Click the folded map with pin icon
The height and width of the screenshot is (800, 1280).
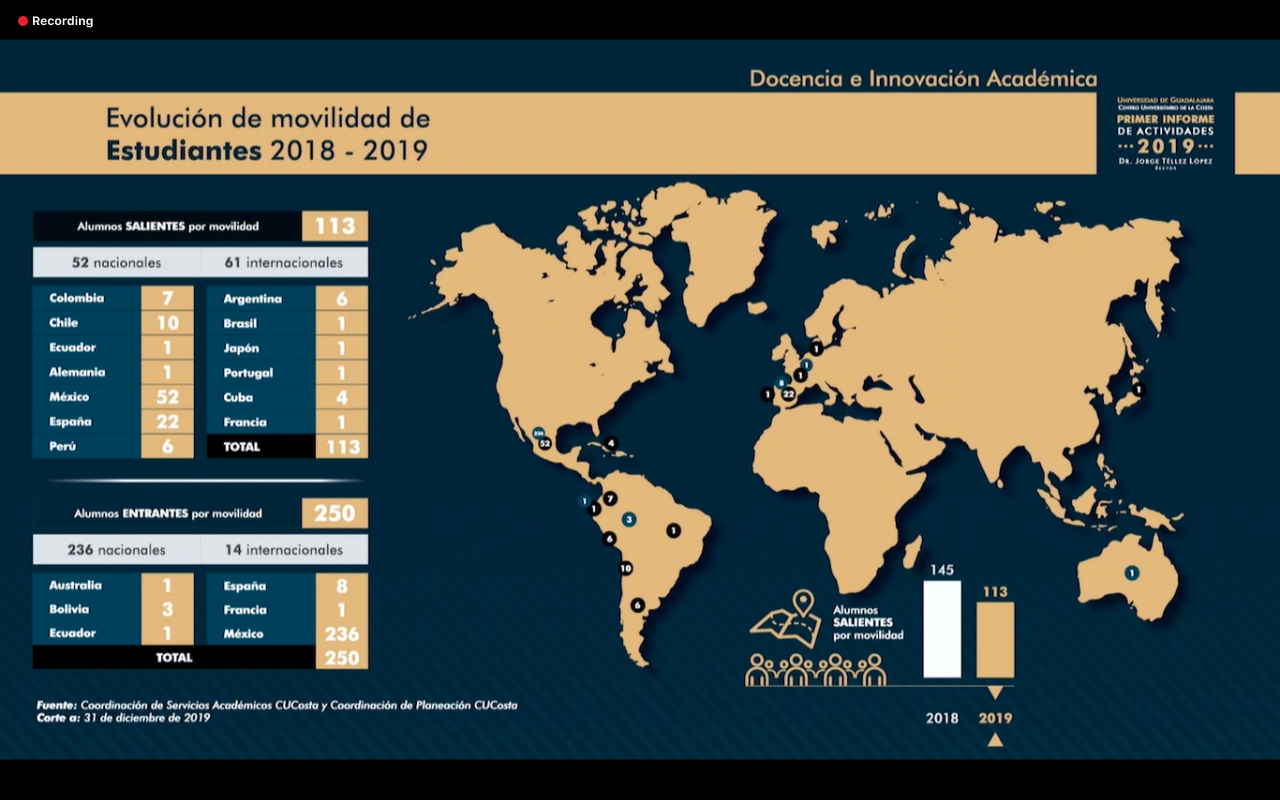pyautogui.click(x=785, y=619)
